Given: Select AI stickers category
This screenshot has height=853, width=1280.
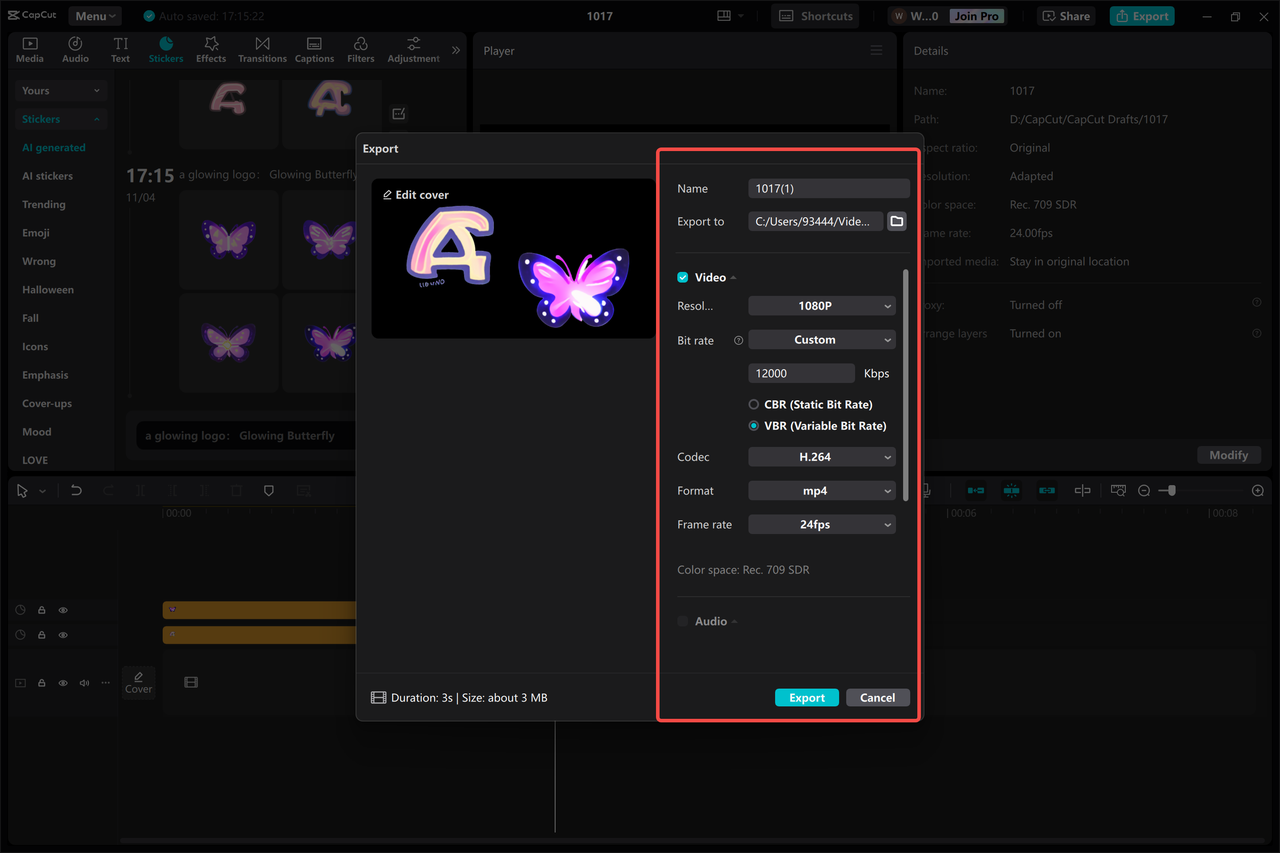Looking at the screenshot, I should [48, 176].
